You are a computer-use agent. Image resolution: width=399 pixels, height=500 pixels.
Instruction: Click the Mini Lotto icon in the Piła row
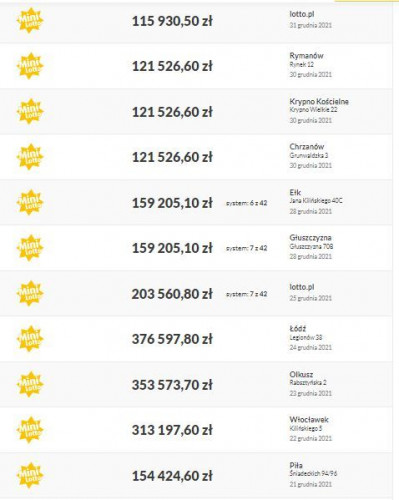tap(30, 475)
